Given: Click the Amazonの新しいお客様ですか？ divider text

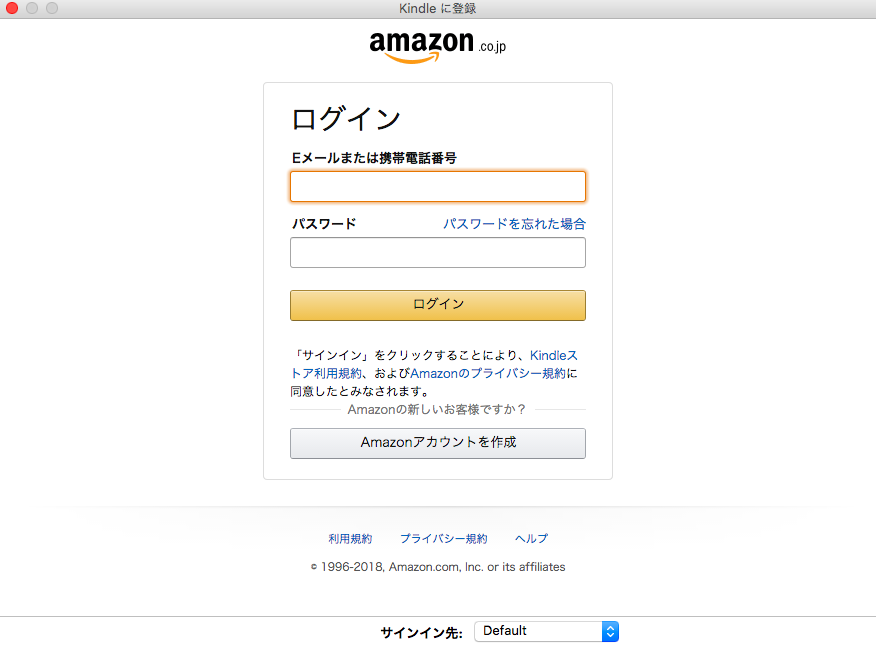Looking at the screenshot, I should click(x=437, y=410).
